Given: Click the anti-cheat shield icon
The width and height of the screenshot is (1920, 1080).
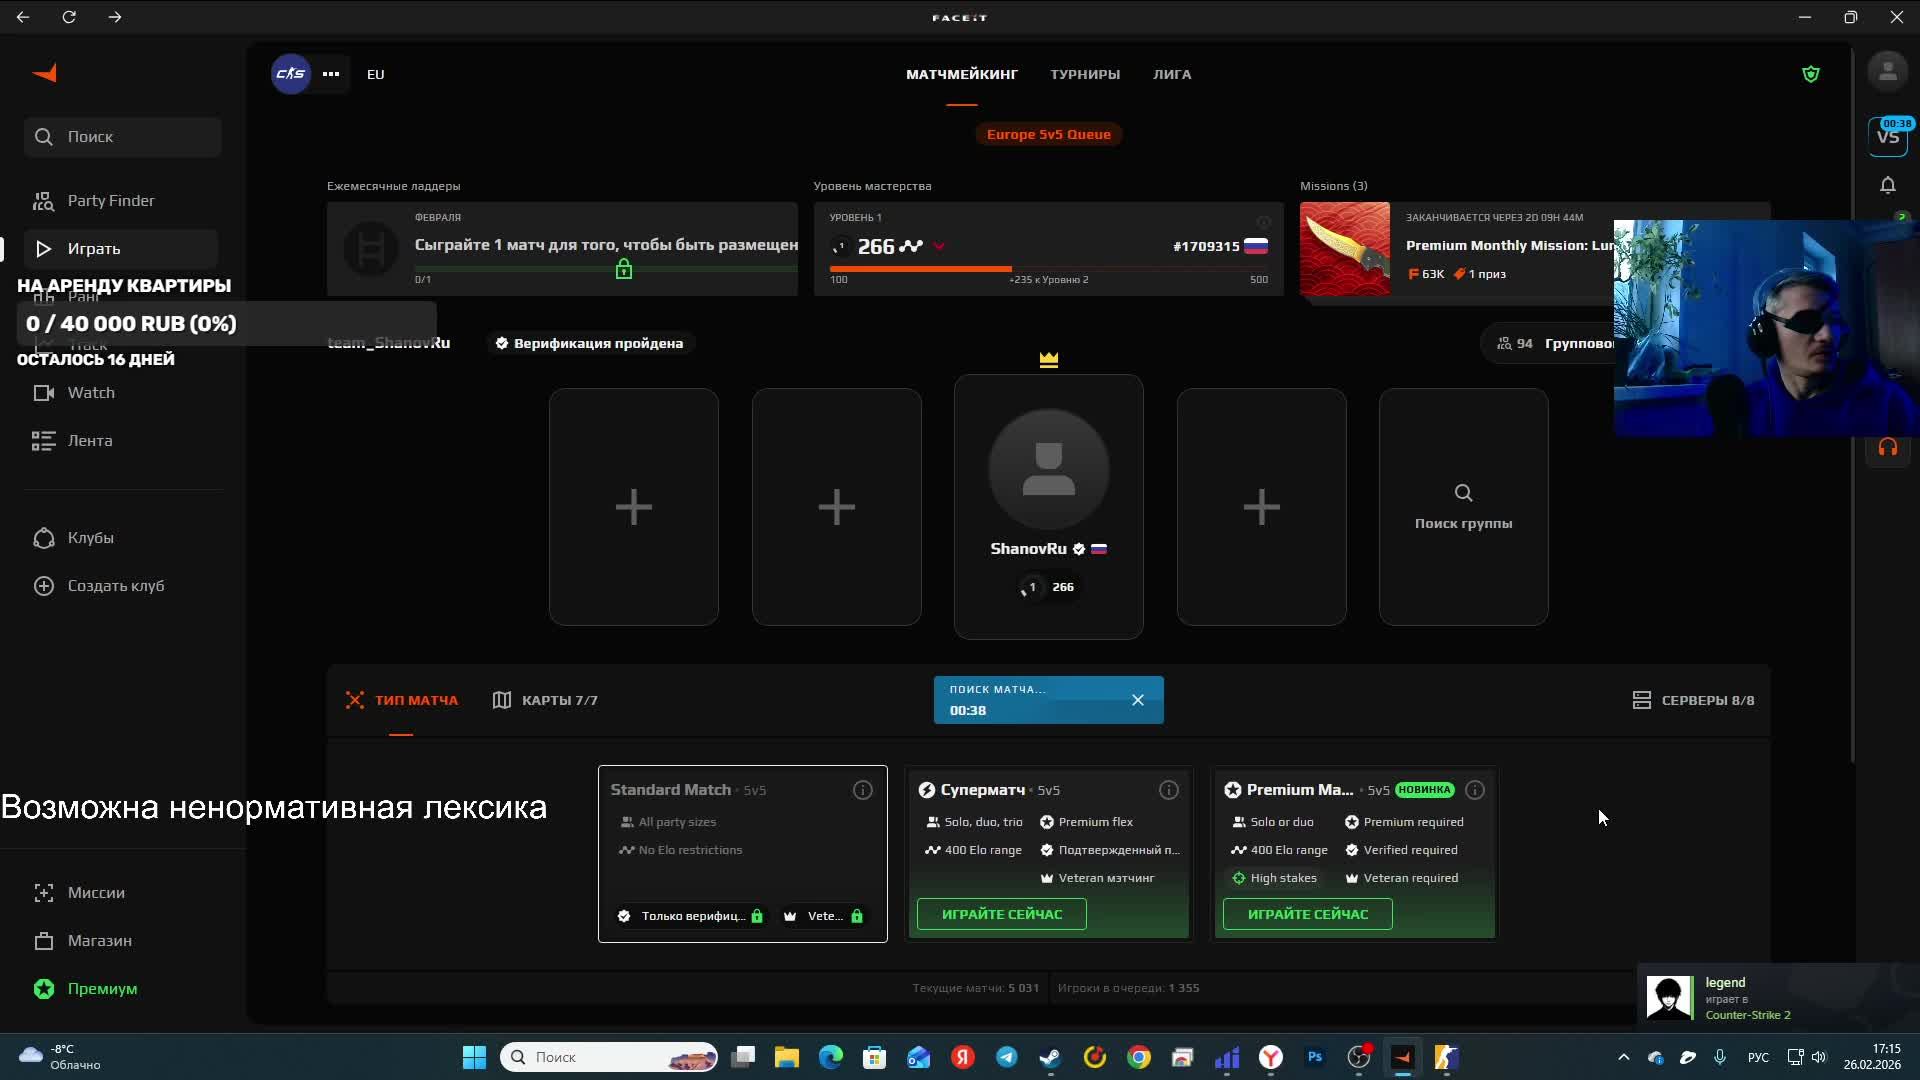Looking at the screenshot, I should [1810, 74].
